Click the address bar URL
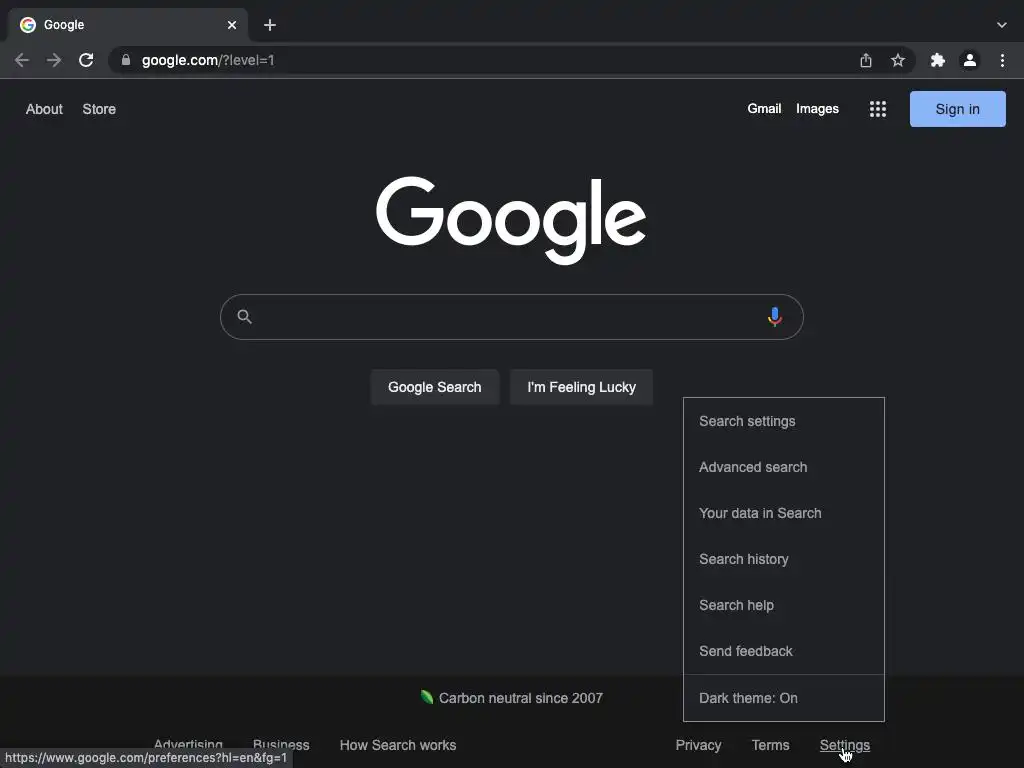The image size is (1024, 768). pos(208,60)
